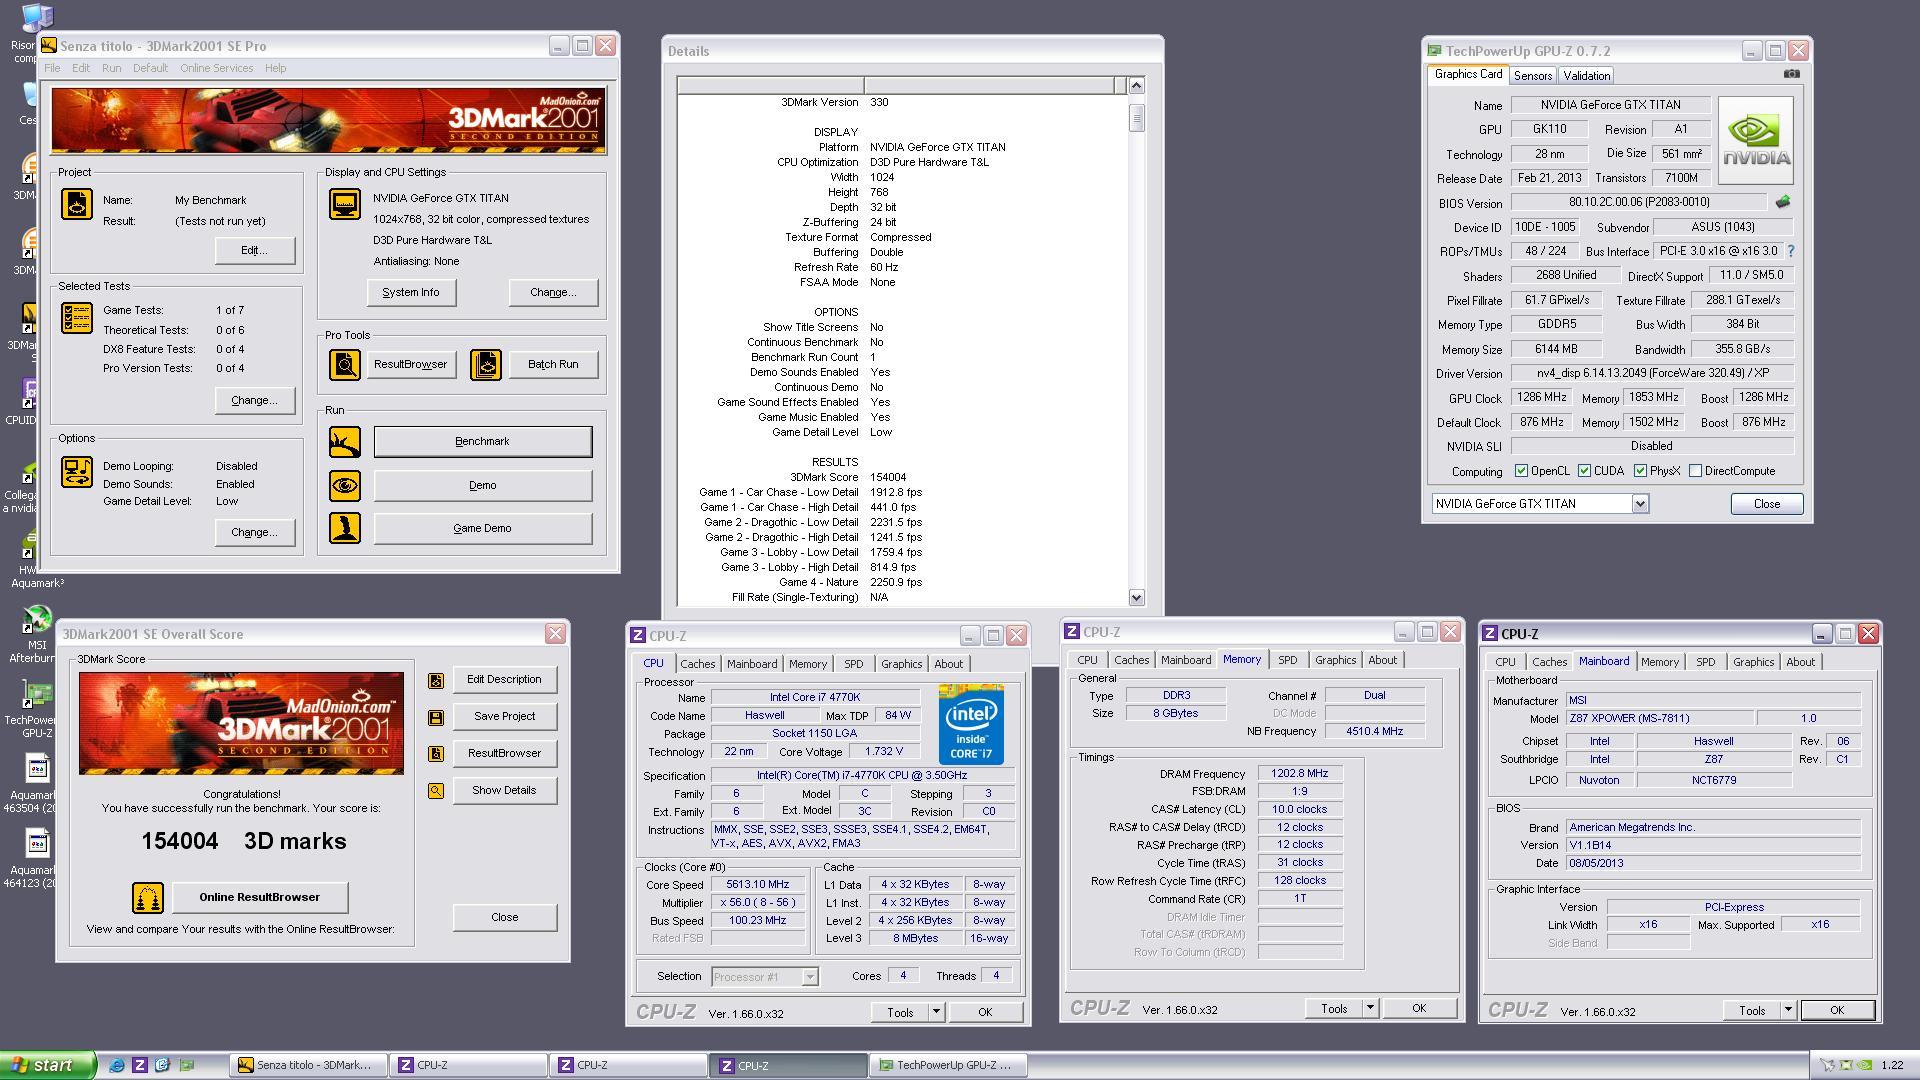Click the ResultBrowser icon in Overall Score
Image resolution: width=1920 pixels, height=1080 pixels.
pos(436,754)
